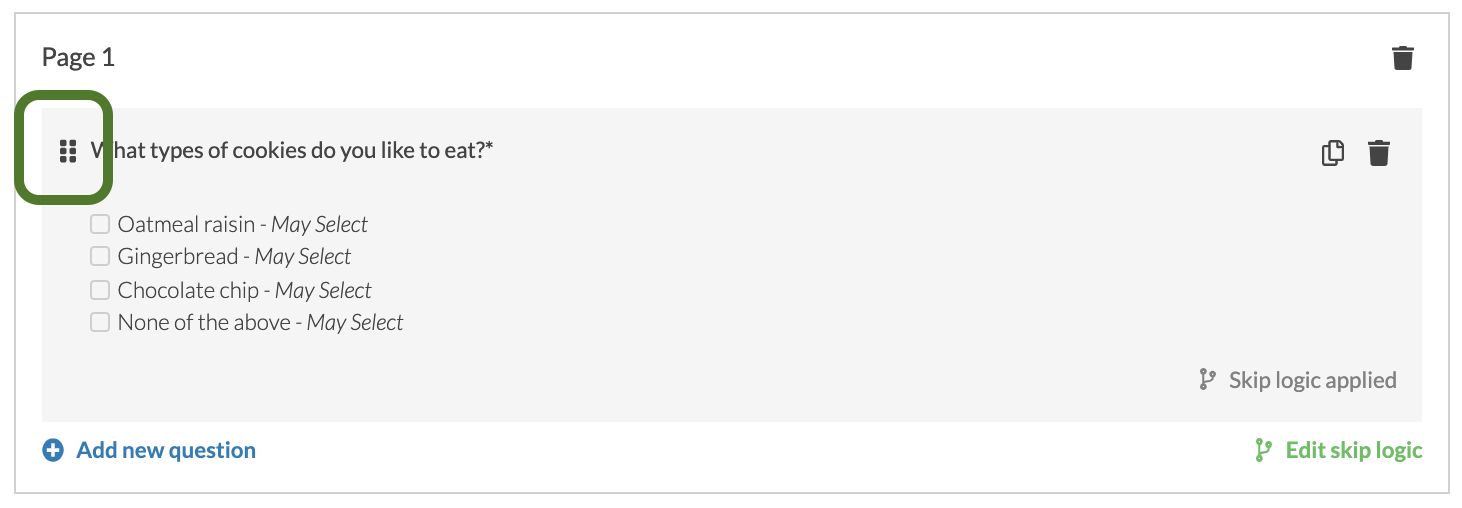Open the Edit skip logic link
The image size is (1462, 508).
coord(1354,451)
